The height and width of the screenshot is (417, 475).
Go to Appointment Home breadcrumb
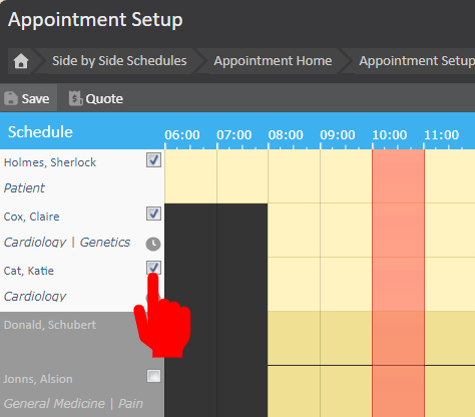pyautogui.click(x=273, y=61)
